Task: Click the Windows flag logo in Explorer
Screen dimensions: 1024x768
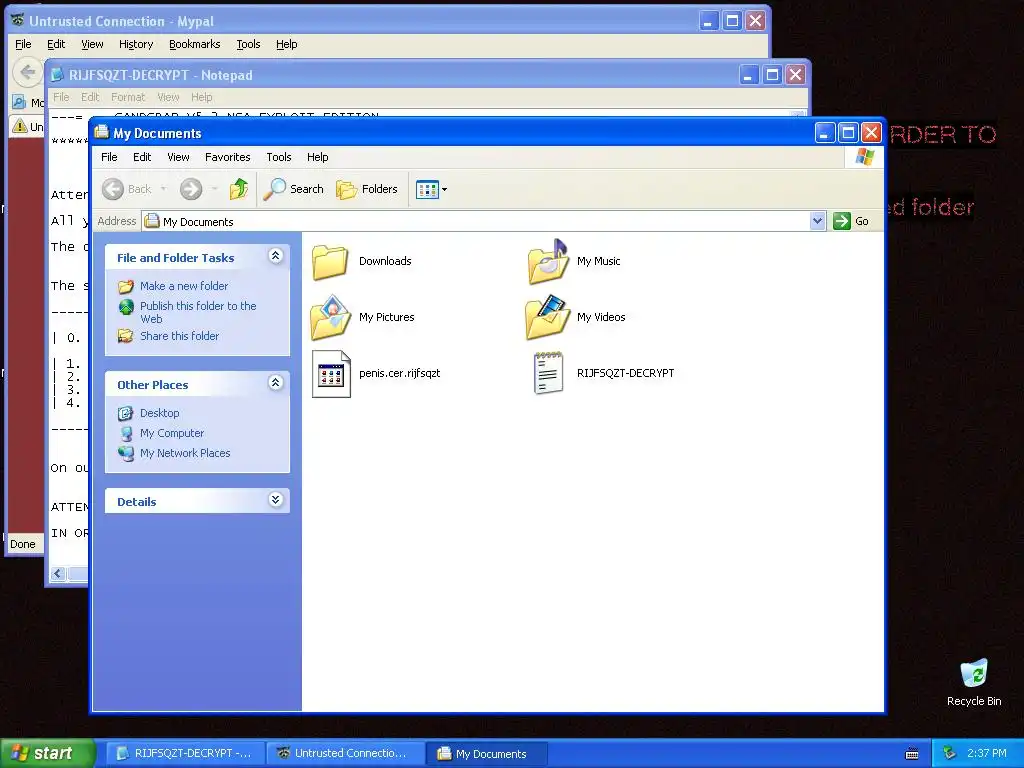Action: pos(865,157)
